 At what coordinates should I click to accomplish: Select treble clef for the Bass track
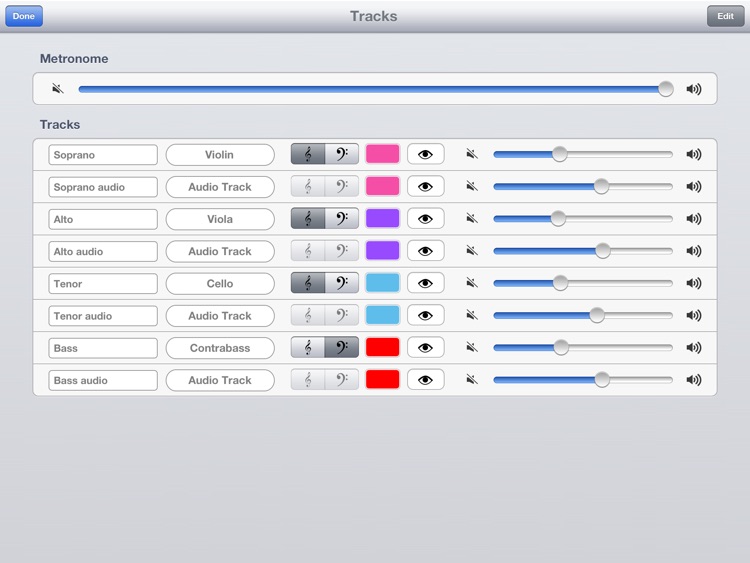click(308, 347)
